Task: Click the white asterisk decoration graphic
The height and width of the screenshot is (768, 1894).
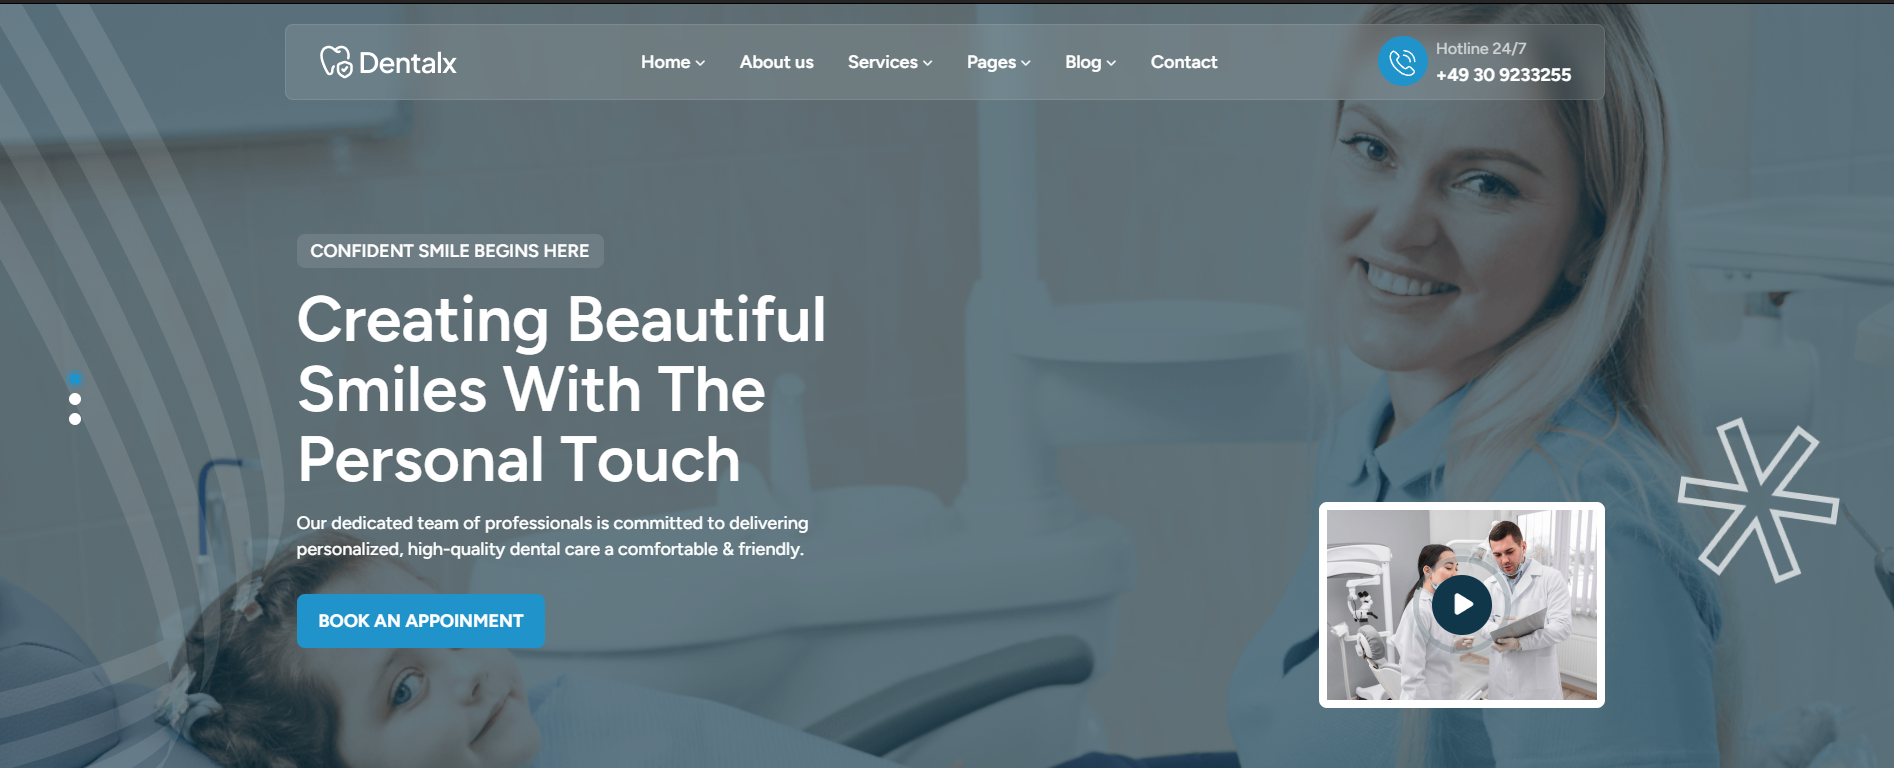Action: tap(1758, 500)
